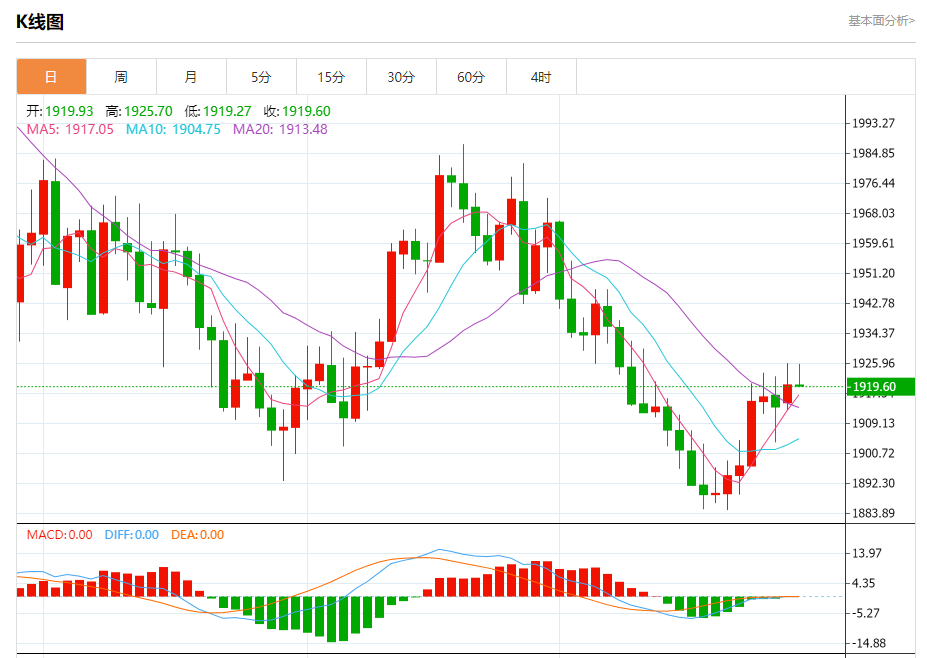The width and height of the screenshot is (927, 658).
Task: Click the MA10: 1904.75 label
Action: 173,129
